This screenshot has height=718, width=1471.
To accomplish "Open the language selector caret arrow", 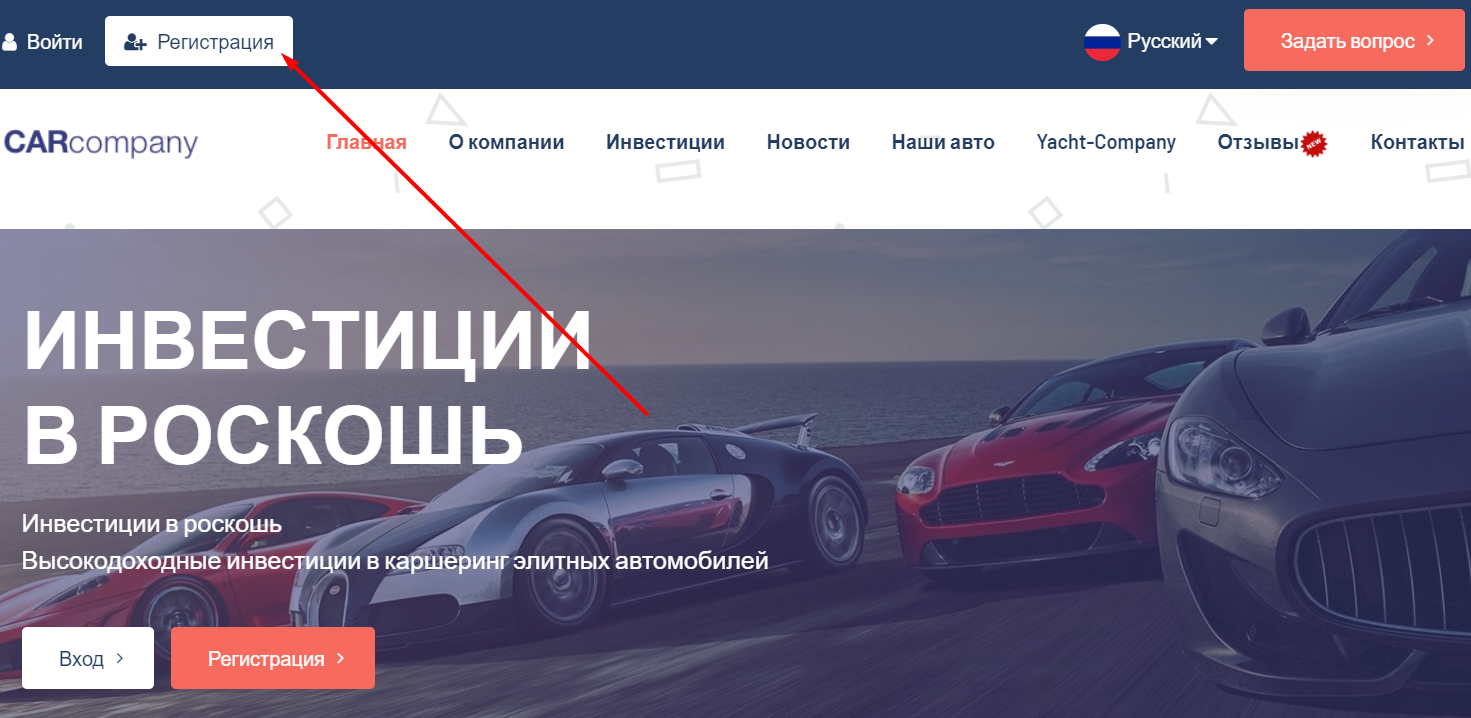I will click(x=1211, y=42).
